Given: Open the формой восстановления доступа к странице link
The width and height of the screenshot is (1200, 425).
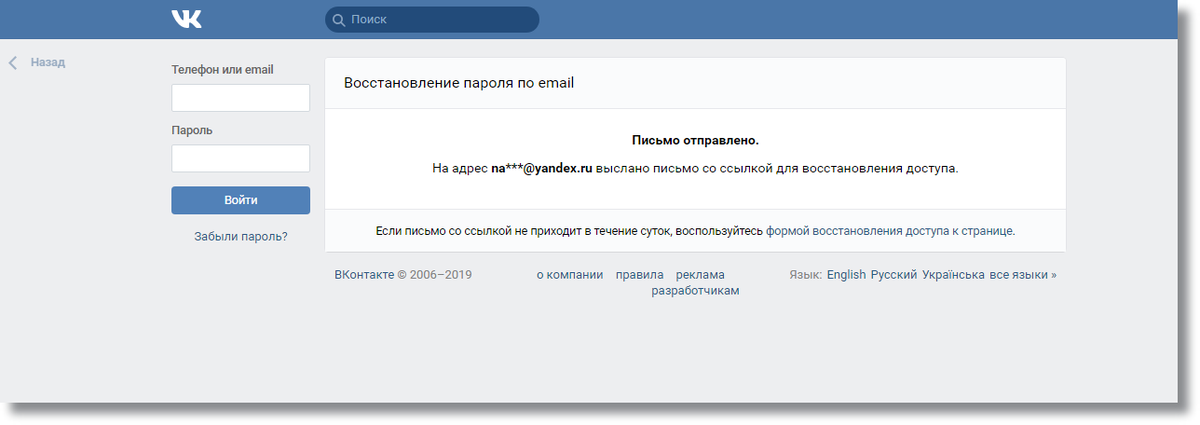Looking at the screenshot, I should click(891, 231).
